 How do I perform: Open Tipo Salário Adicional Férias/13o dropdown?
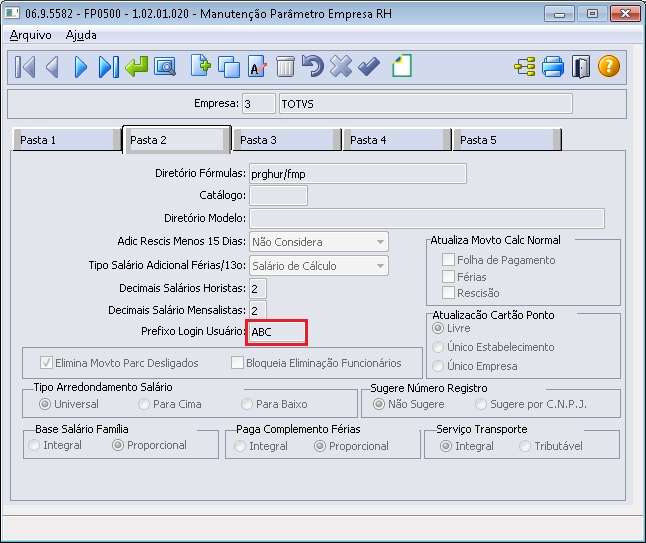[x=318, y=266]
